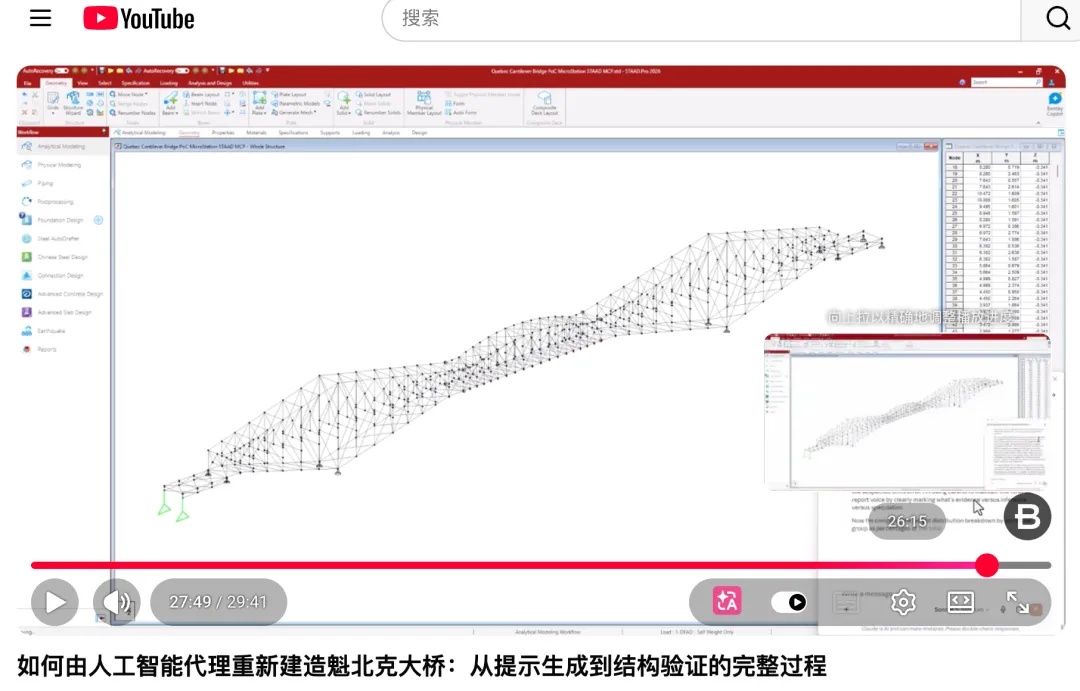1080x691 pixels.
Task: Toggle the second AutoRecovery switch
Action: 182,70
